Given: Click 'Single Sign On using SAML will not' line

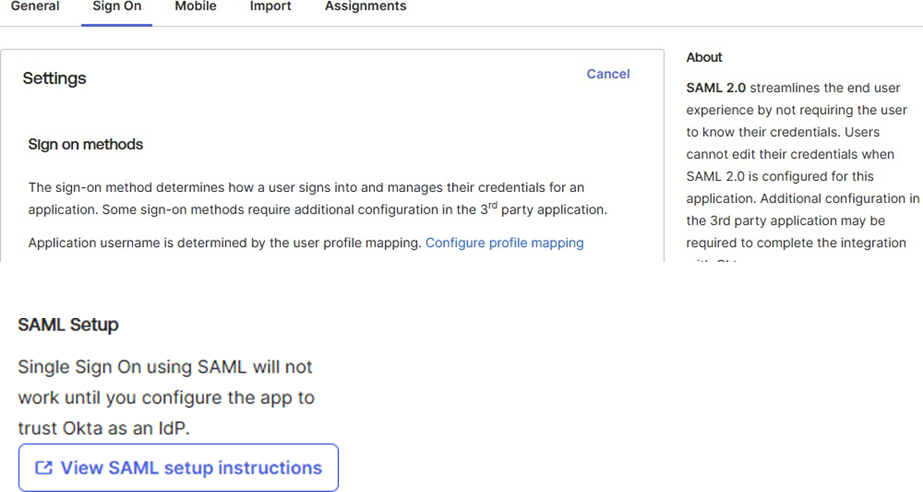Looking at the screenshot, I should (x=165, y=367).
